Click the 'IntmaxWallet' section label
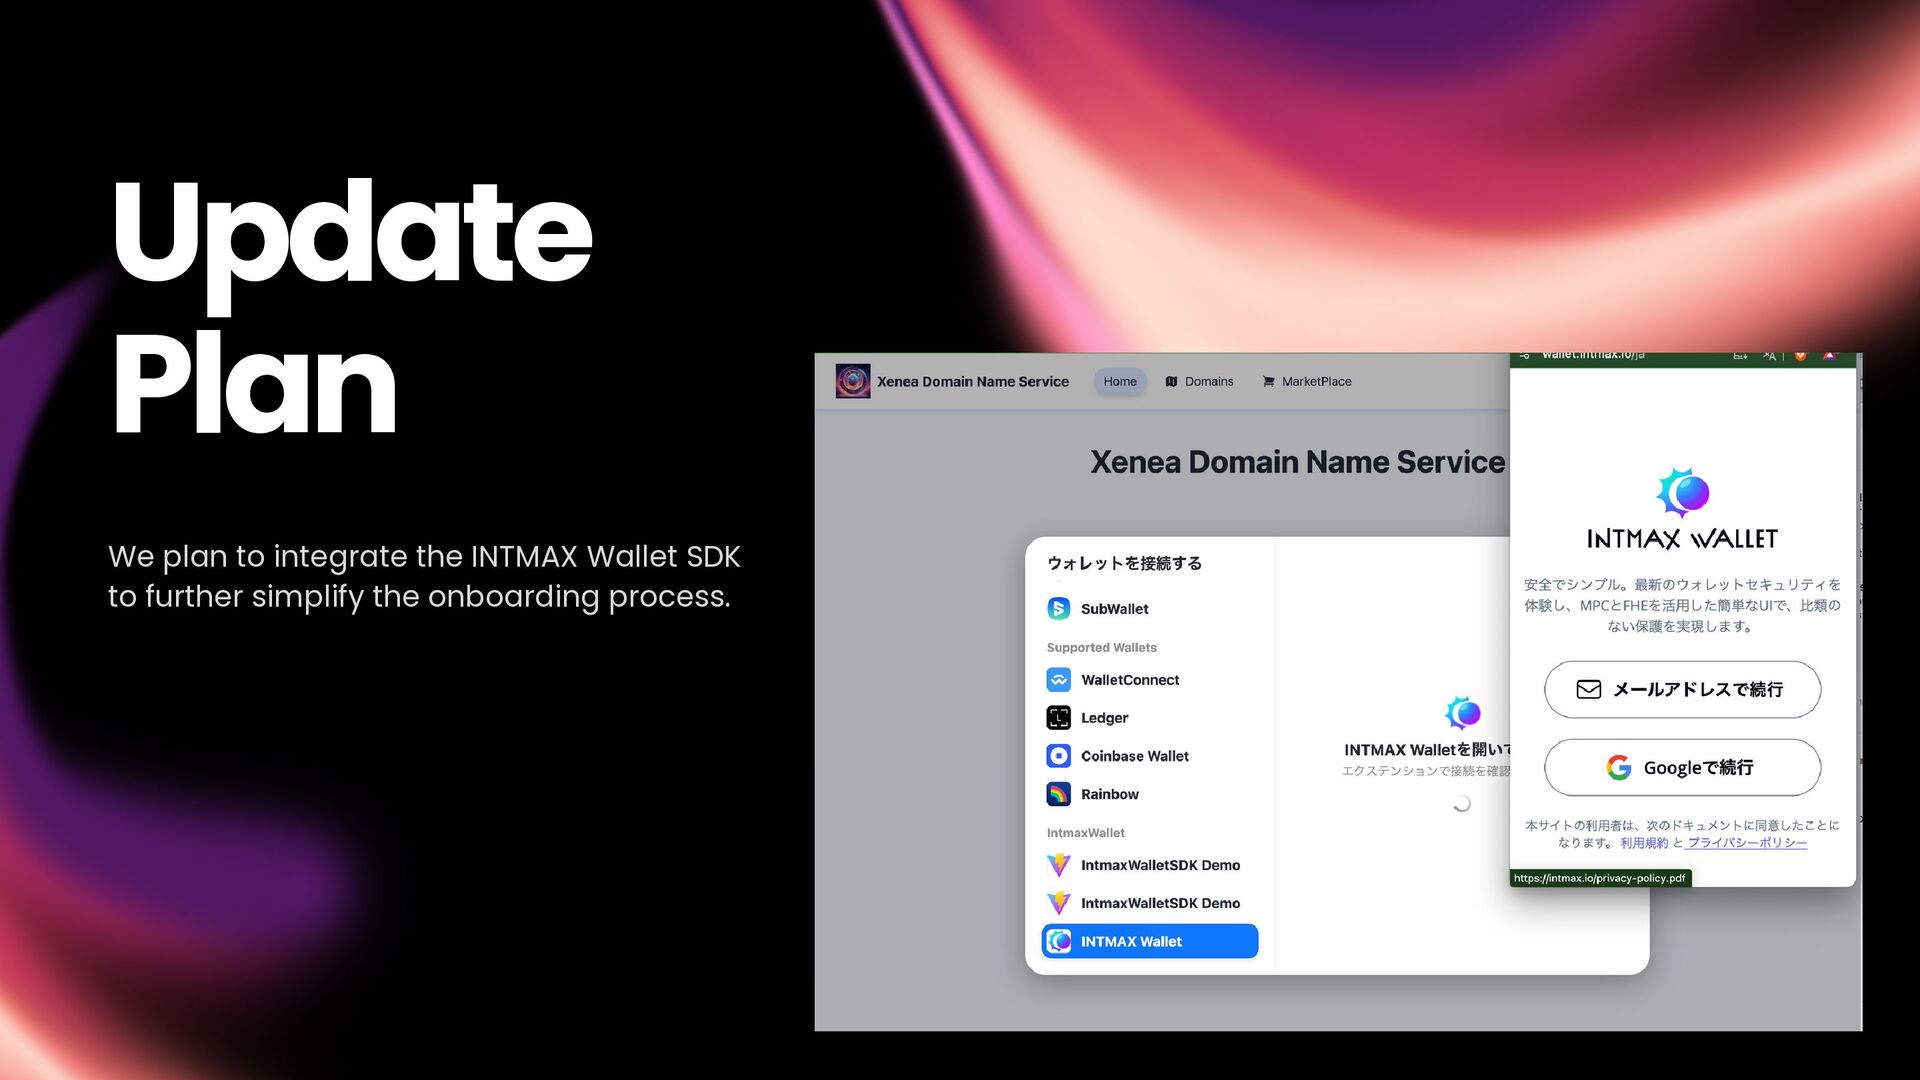 pos(1085,832)
